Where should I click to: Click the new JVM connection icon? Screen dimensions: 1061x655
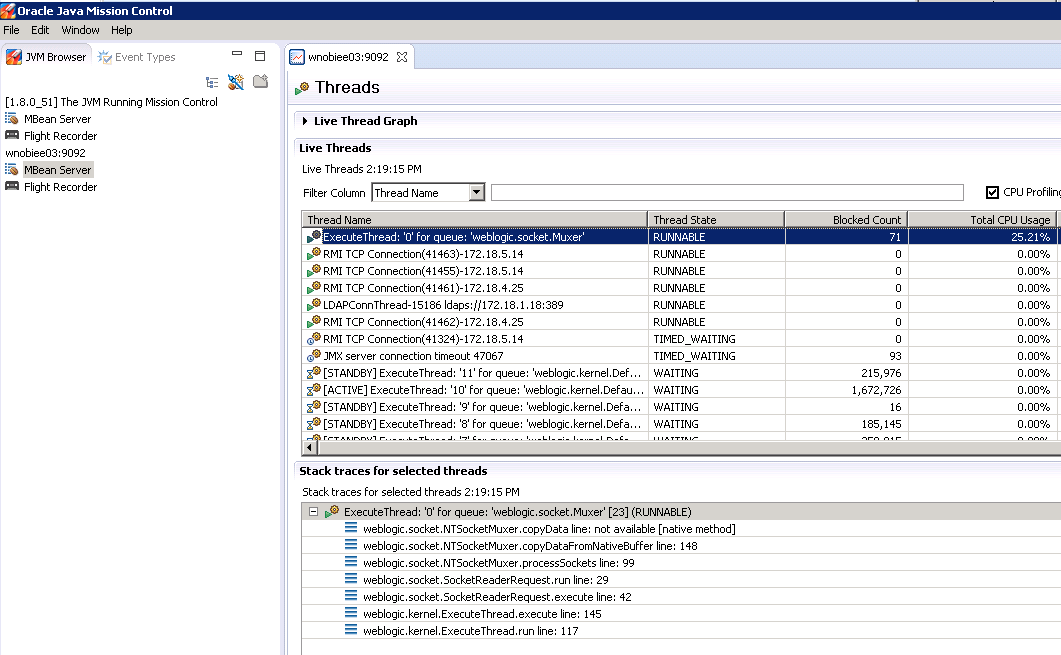236,82
